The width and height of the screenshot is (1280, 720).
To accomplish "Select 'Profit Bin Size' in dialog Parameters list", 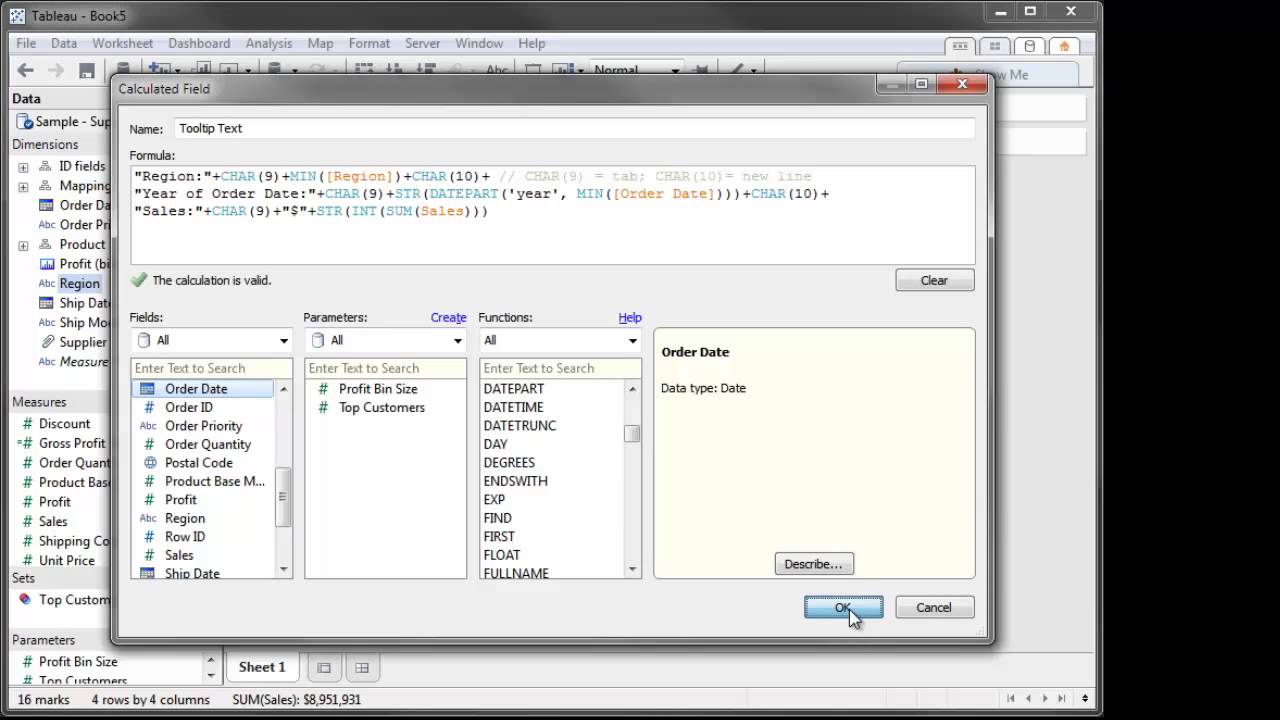I will [x=378, y=389].
